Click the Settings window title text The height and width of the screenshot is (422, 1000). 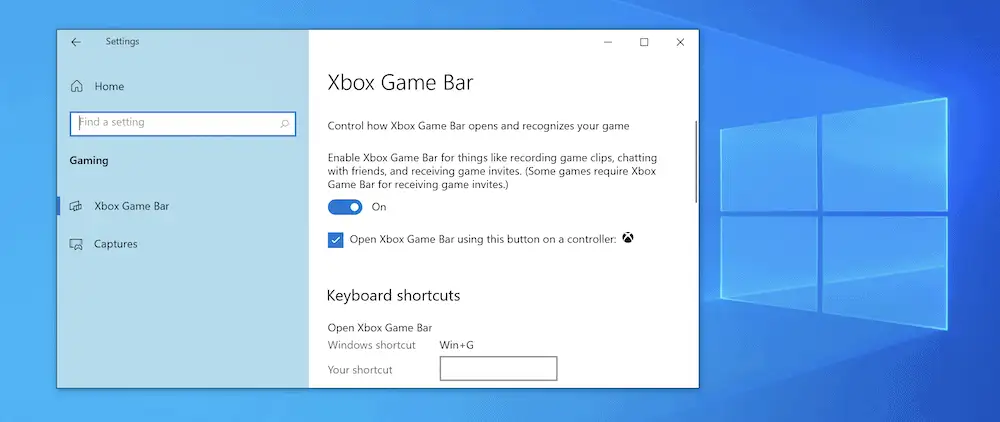click(x=122, y=41)
